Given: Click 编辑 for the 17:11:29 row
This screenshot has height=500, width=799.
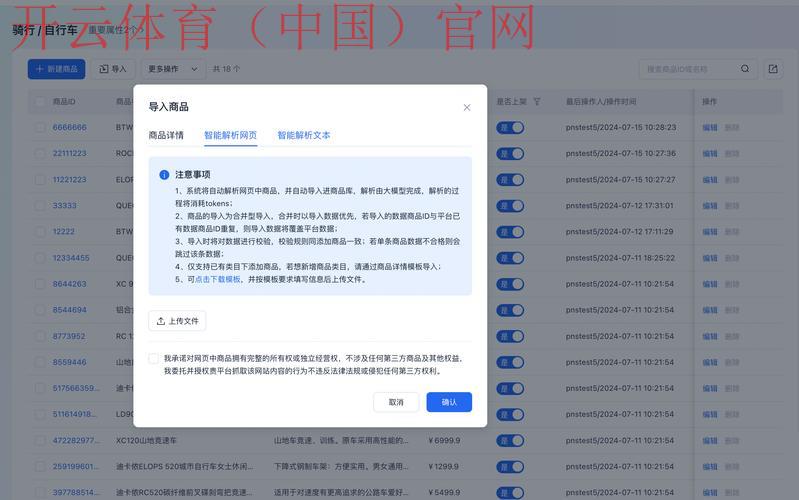Looking at the screenshot, I should 710,232.
